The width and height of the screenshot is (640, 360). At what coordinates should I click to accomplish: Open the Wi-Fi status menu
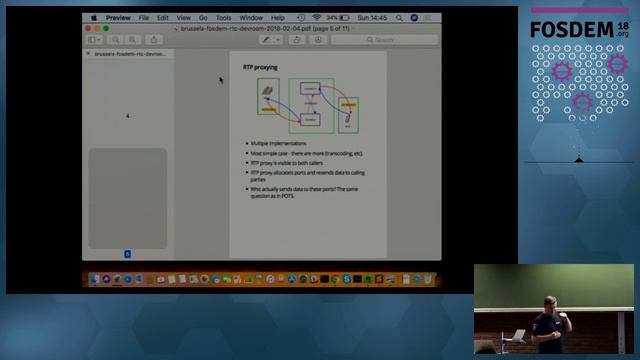click(316, 18)
